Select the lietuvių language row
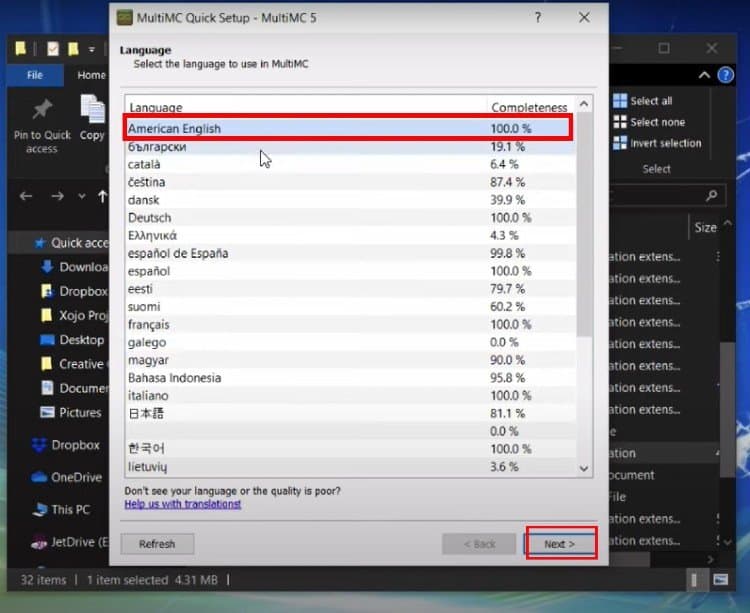 click(x=351, y=467)
